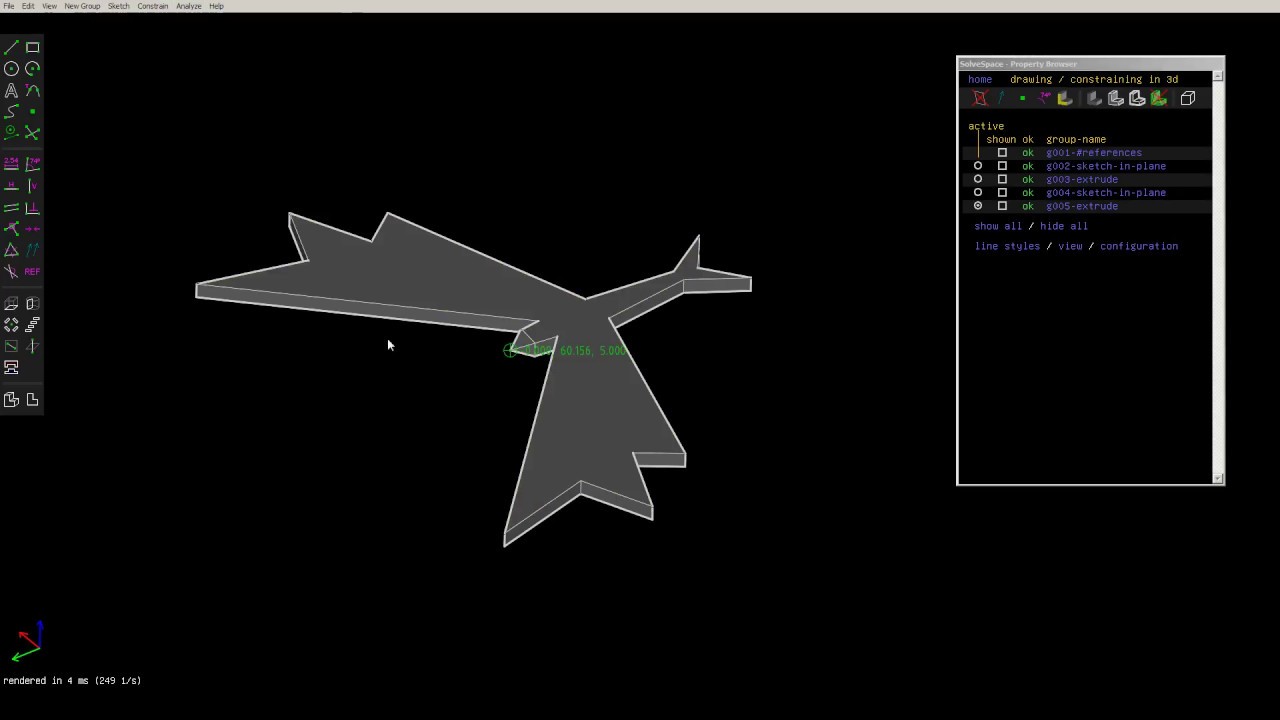Apply parallel constraint icon
The width and height of the screenshot is (1280, 720).
coord(11,207)
